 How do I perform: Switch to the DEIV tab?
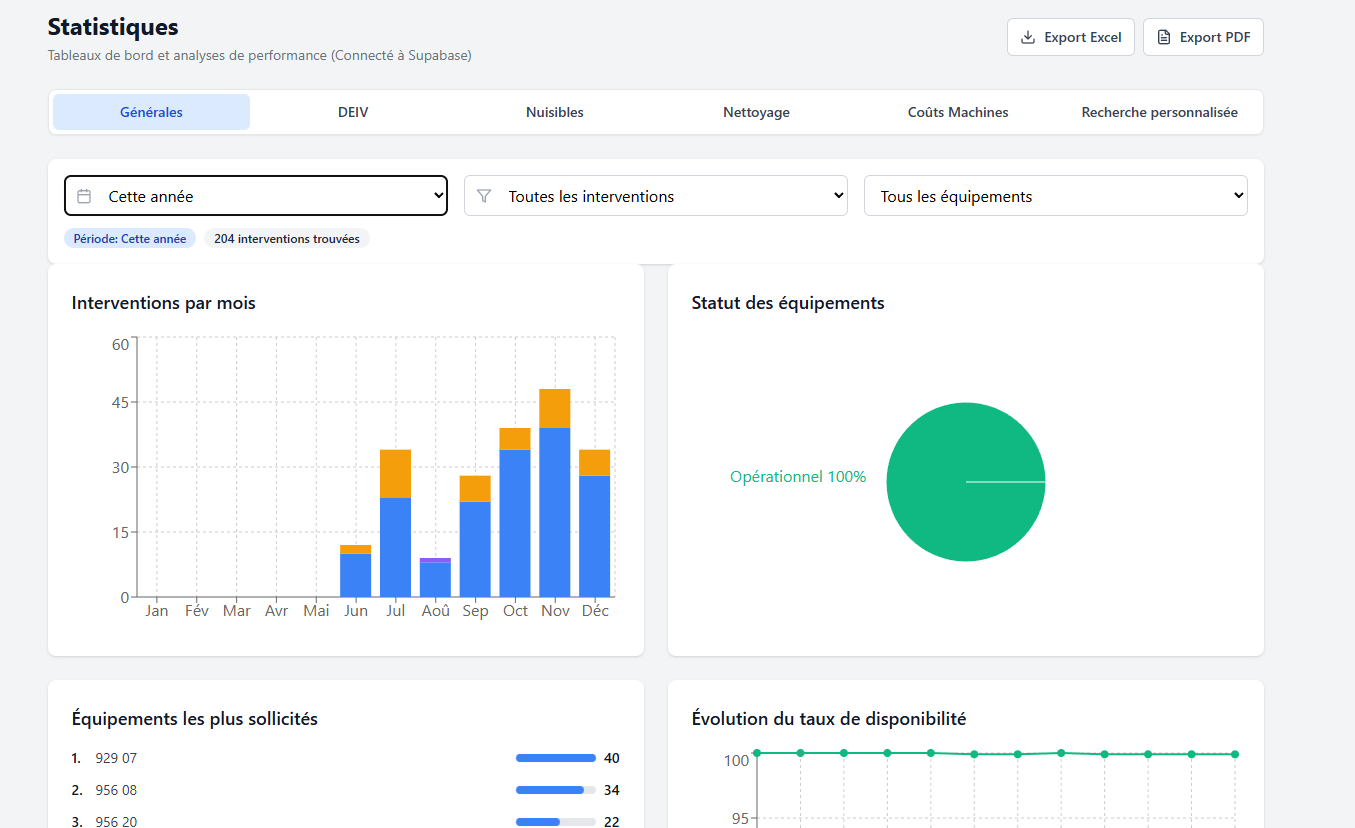point(353,112)
